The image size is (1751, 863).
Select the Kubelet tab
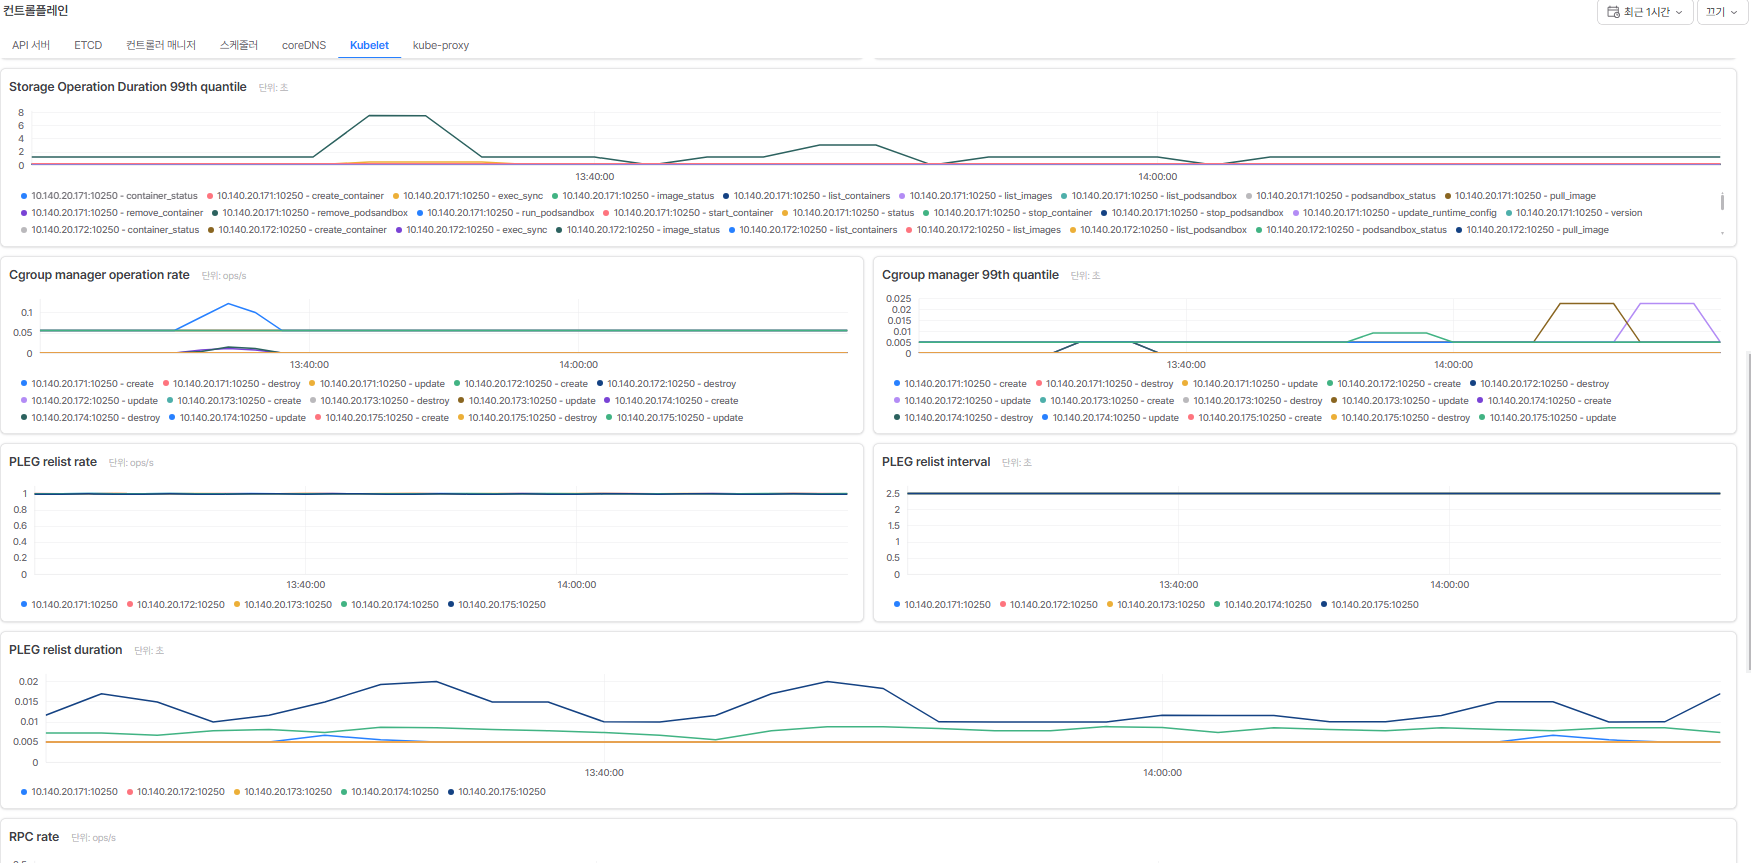369,45
